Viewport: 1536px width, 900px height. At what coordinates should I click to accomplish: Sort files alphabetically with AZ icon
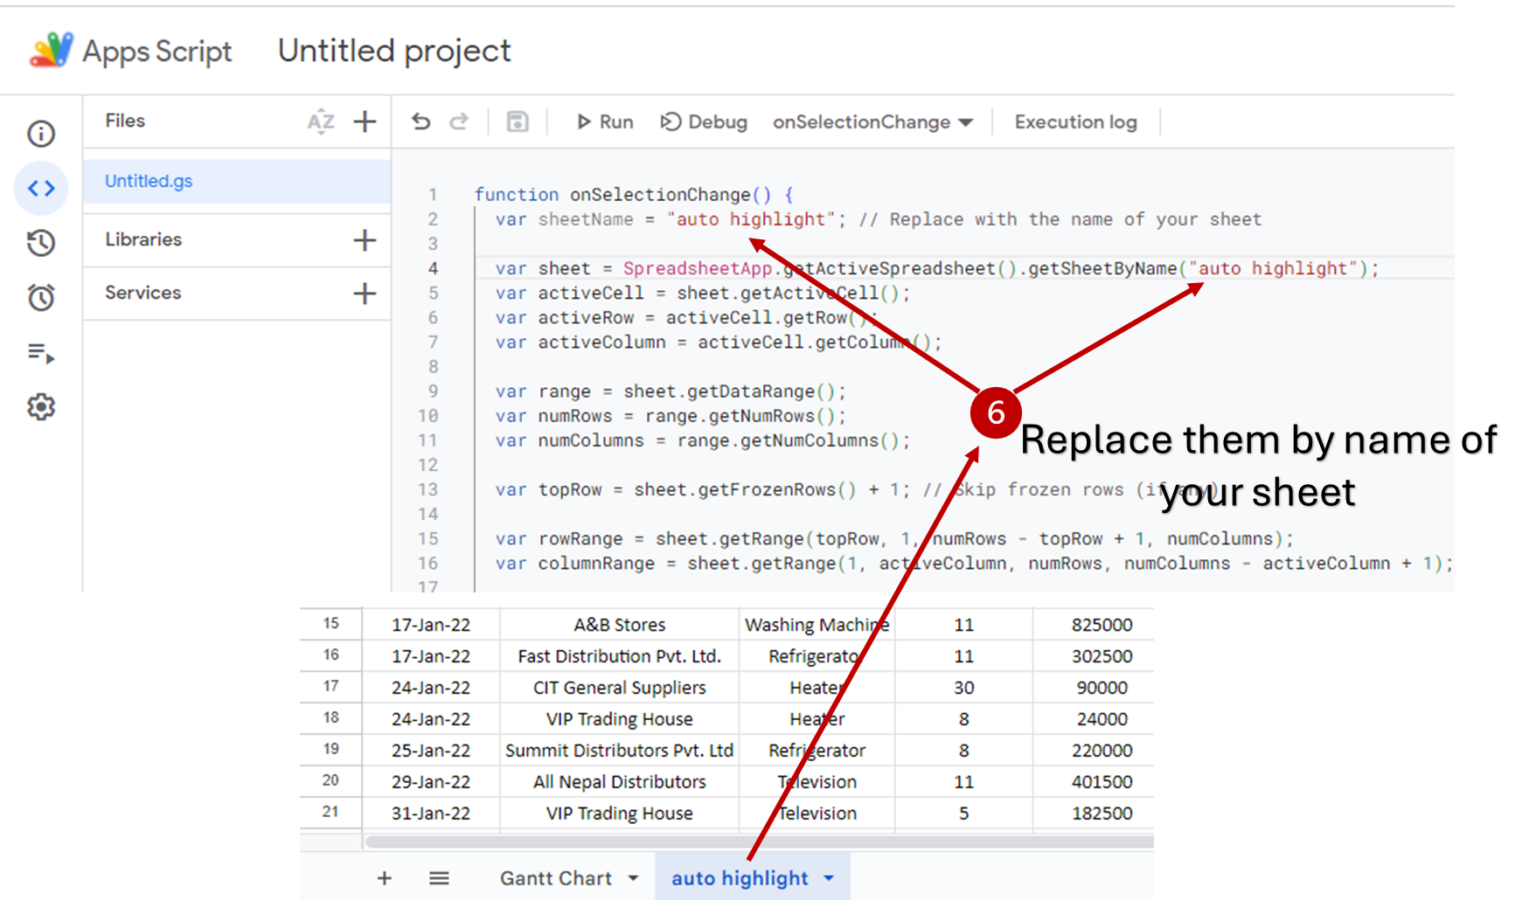(320, 122)
